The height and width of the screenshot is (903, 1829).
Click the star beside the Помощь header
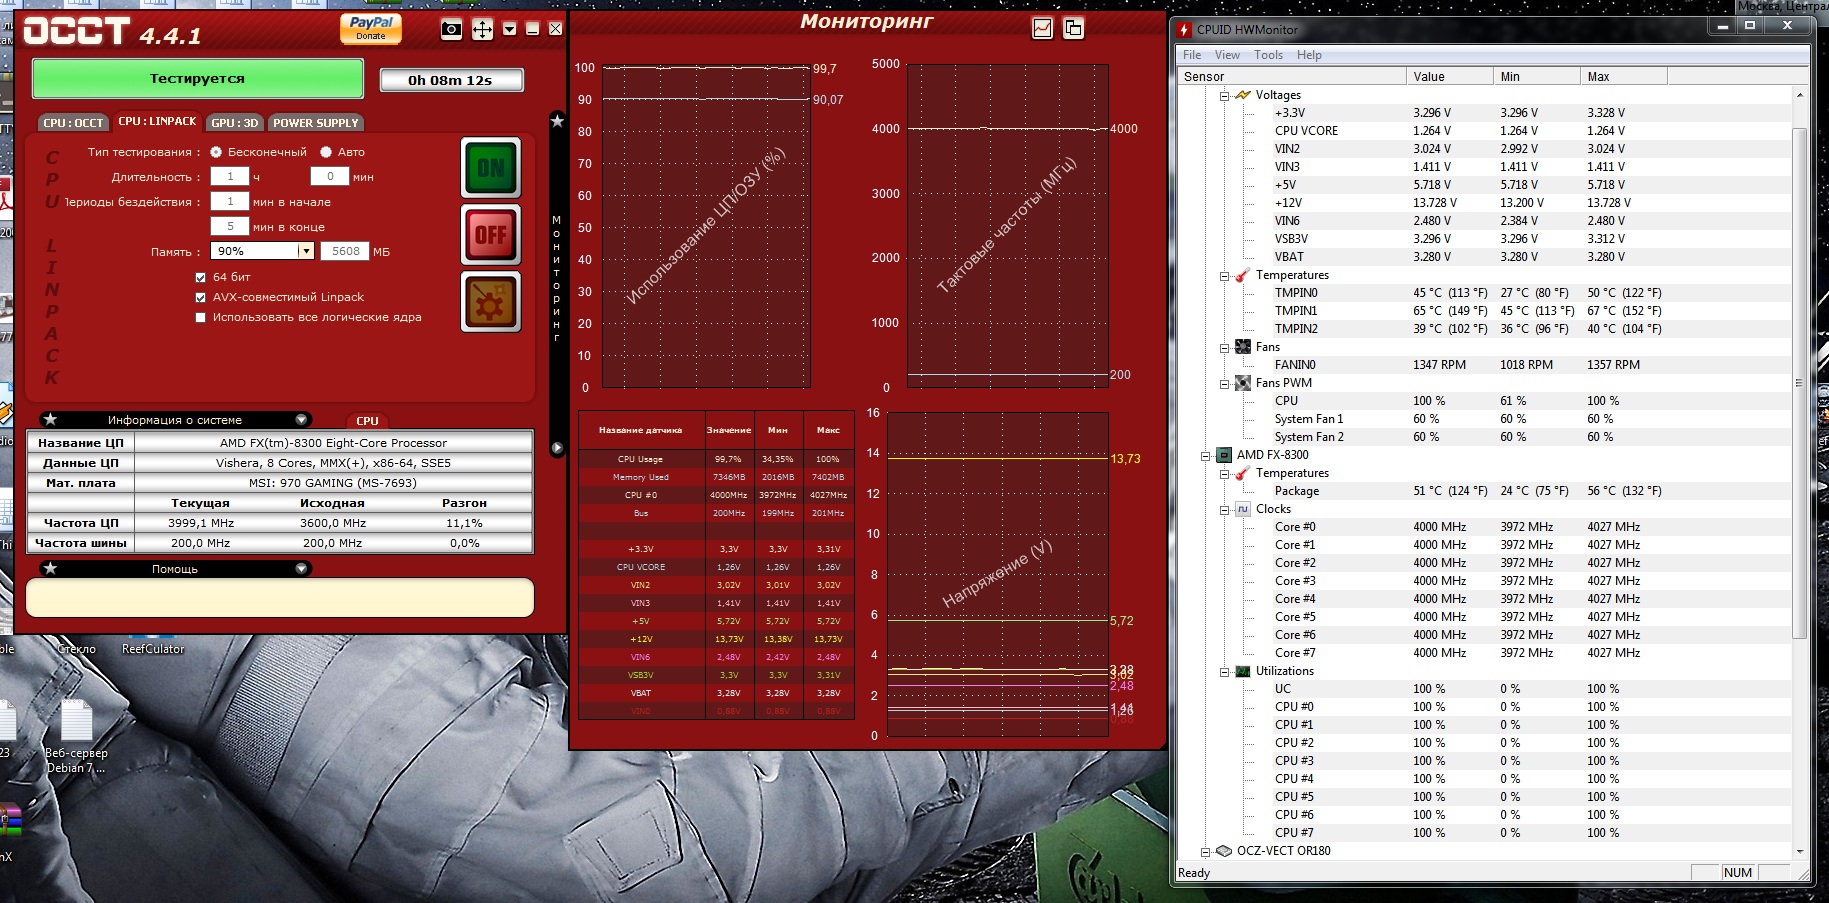point(51,568)
